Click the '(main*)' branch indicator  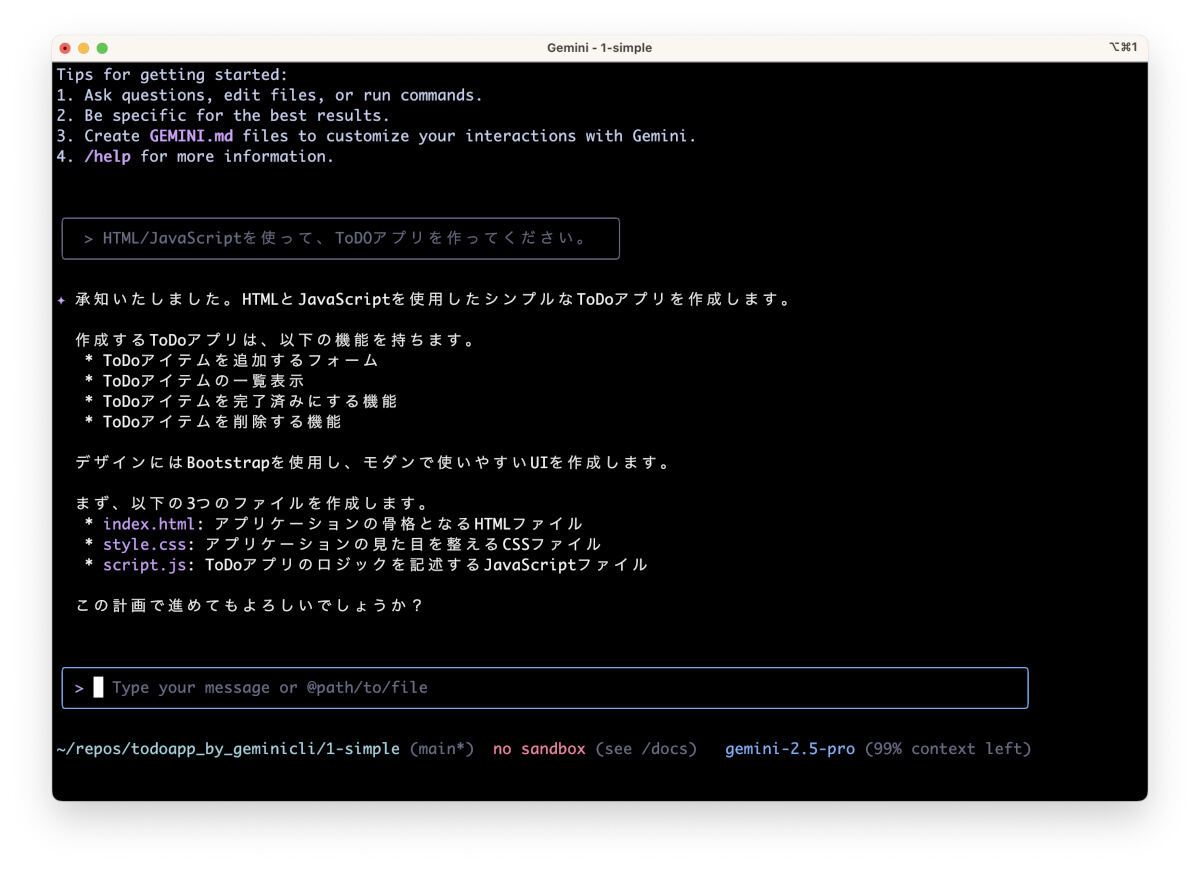point(442,749)
